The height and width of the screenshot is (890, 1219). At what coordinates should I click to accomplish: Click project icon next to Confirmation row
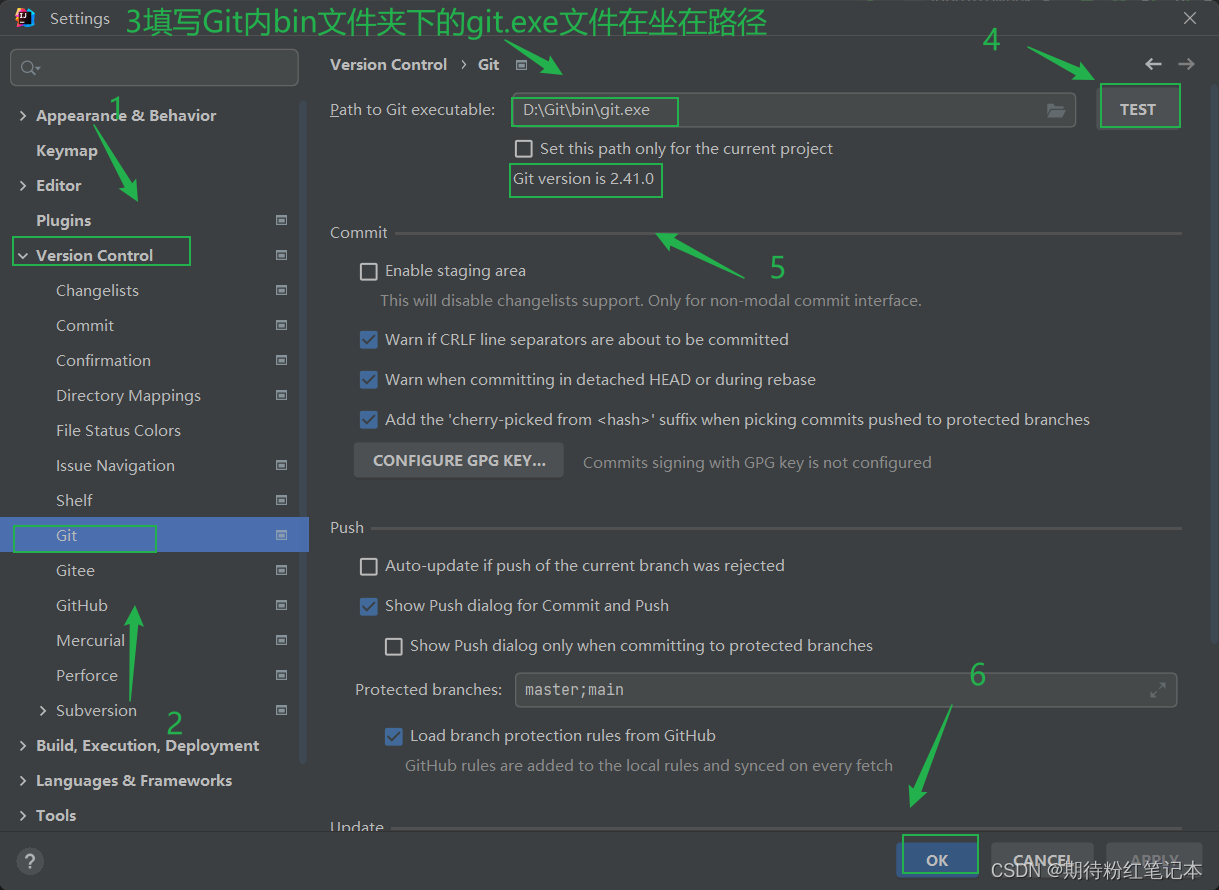coord(281,360)
